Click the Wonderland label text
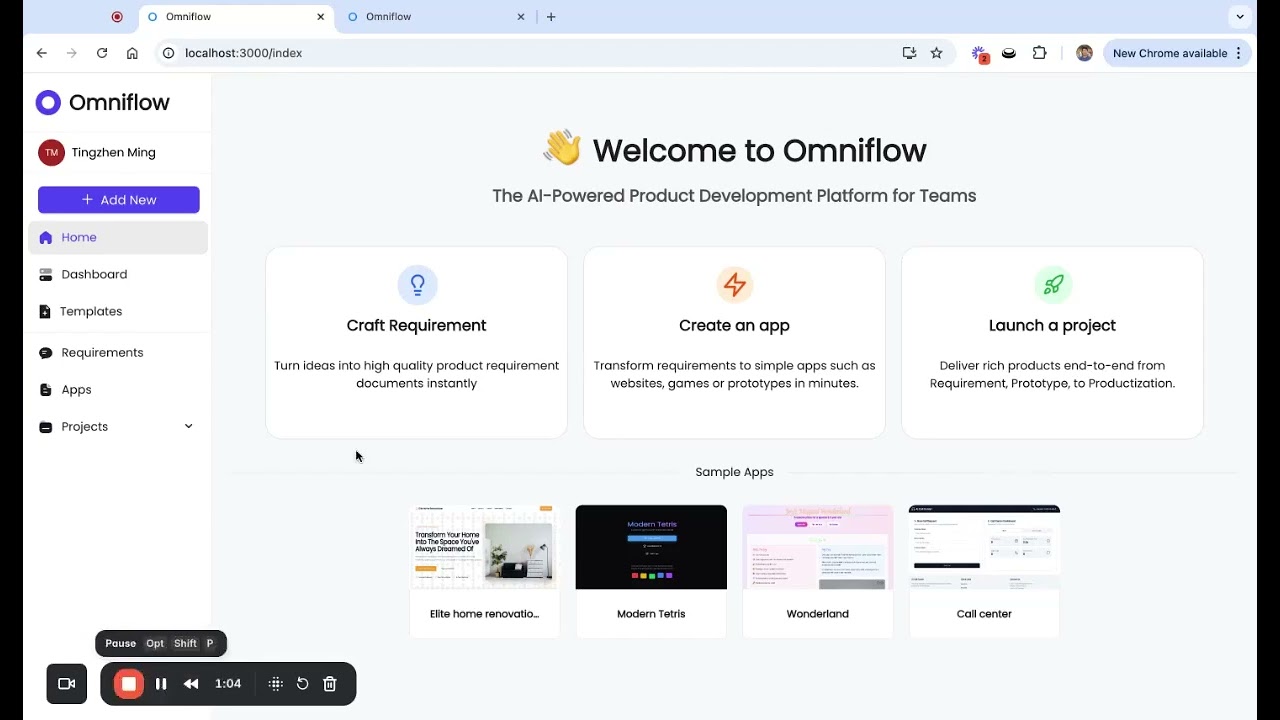This screenshot has width=1280, height=720. 818,614
